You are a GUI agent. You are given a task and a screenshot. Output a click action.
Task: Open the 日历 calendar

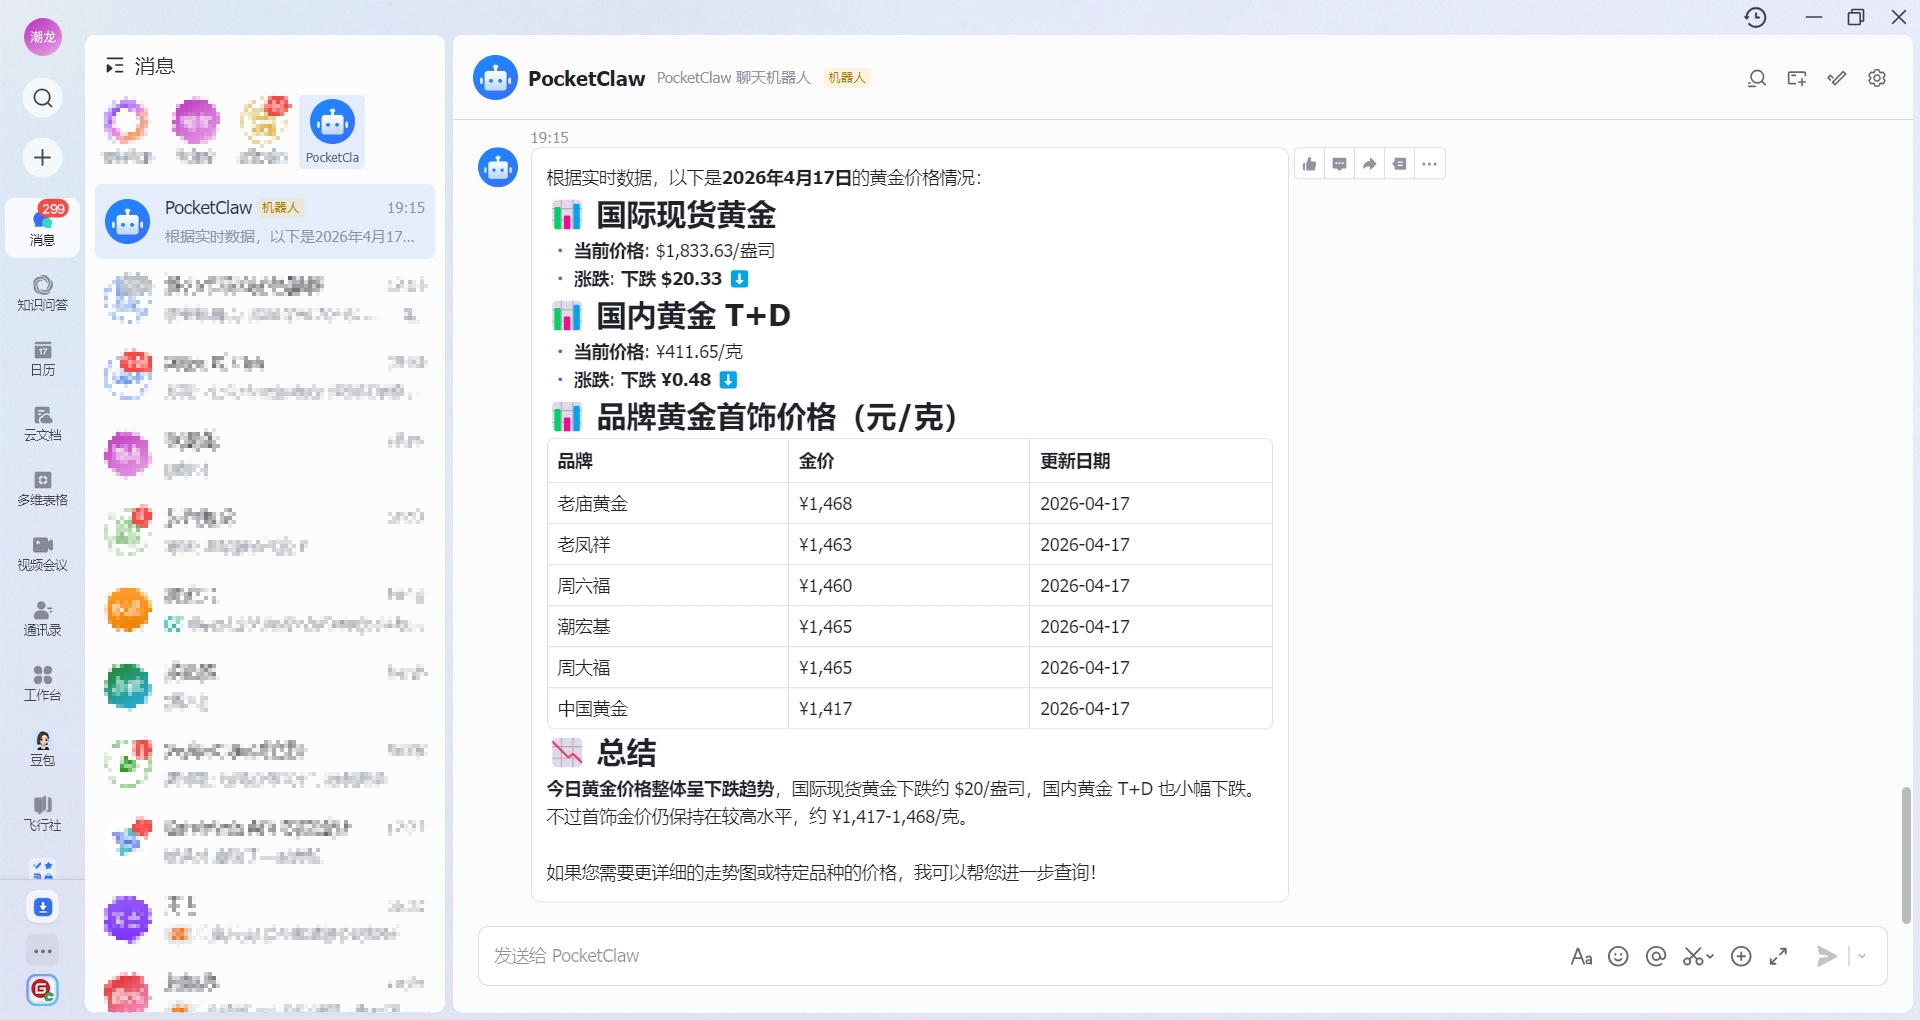click(x=42, y=359)
